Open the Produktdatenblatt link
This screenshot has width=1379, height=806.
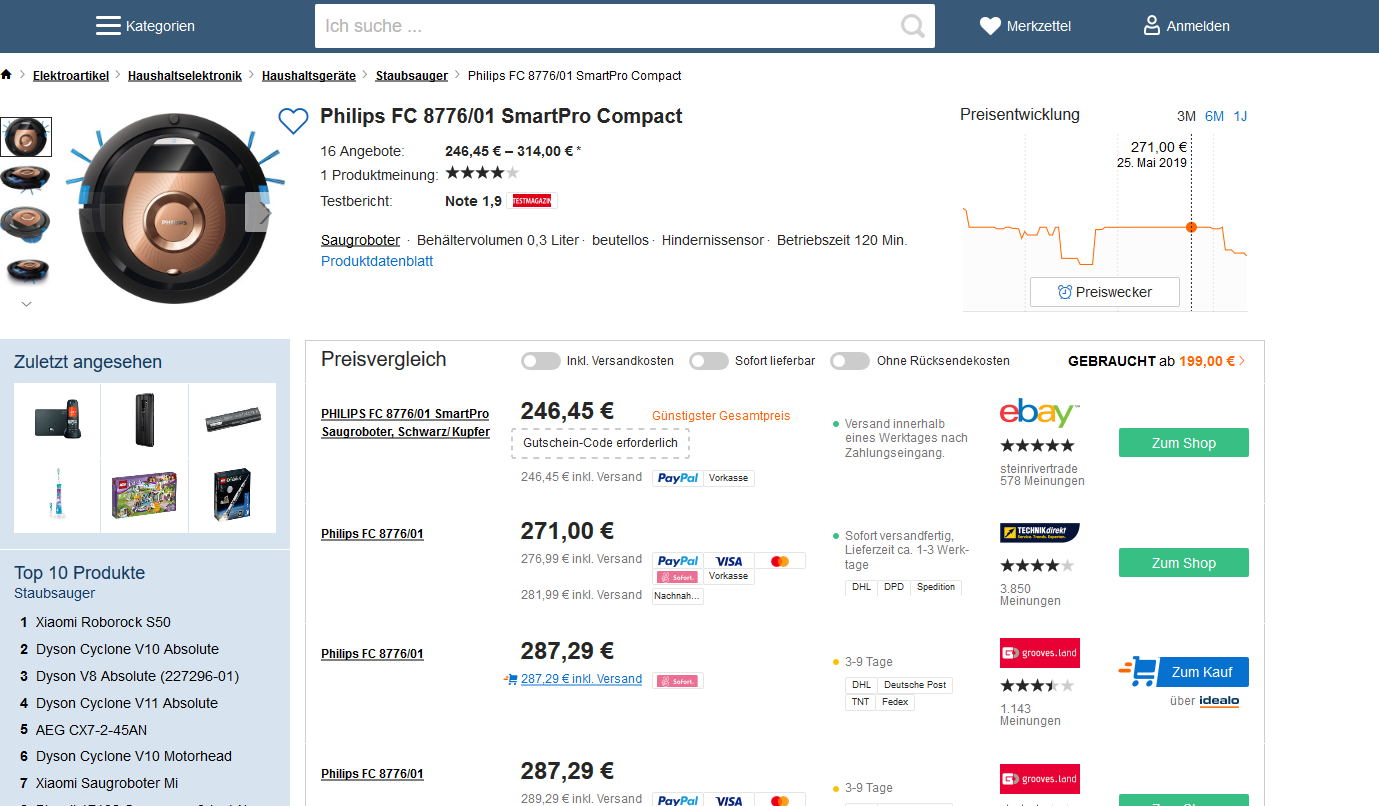[377, 261]
